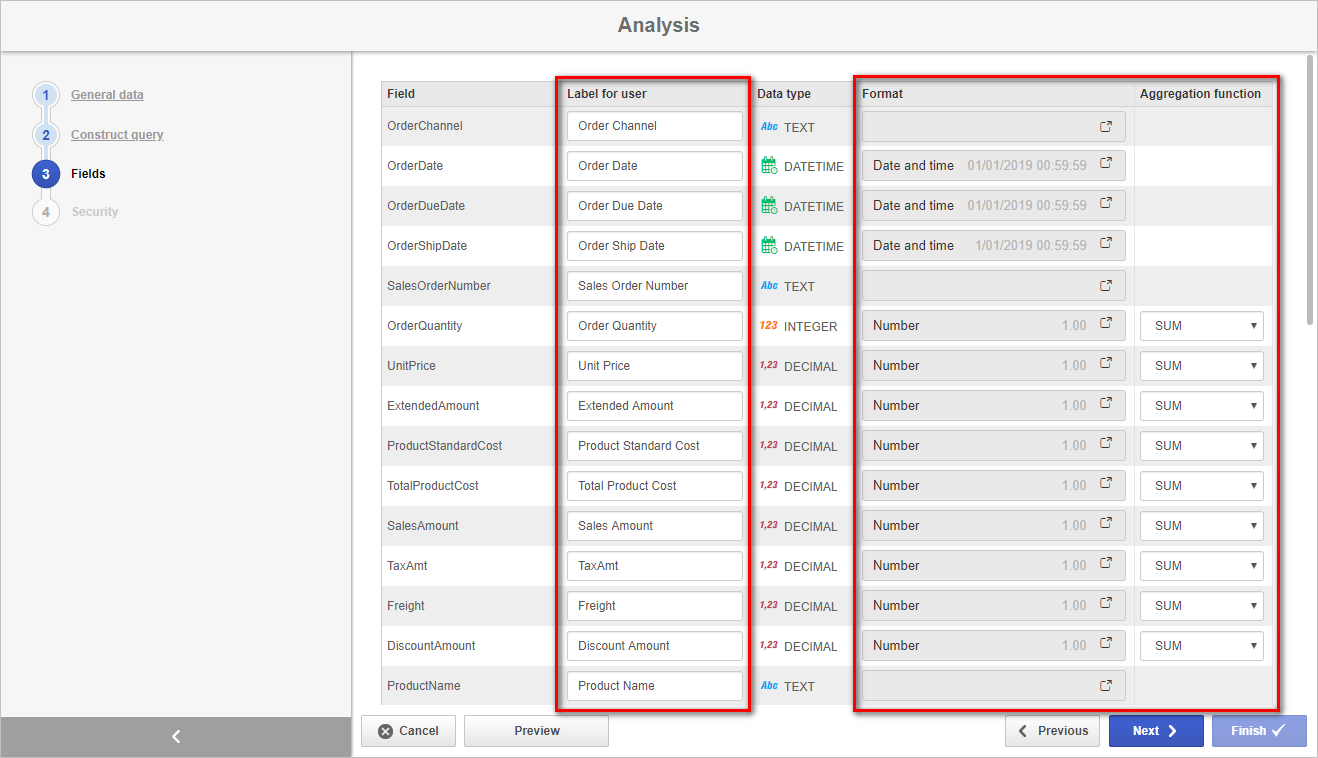Open aggregation dropdown for TotalProductCost
Viewport: 1318px width, 758px height.
pyautogui.click(x=1201, y=486)
